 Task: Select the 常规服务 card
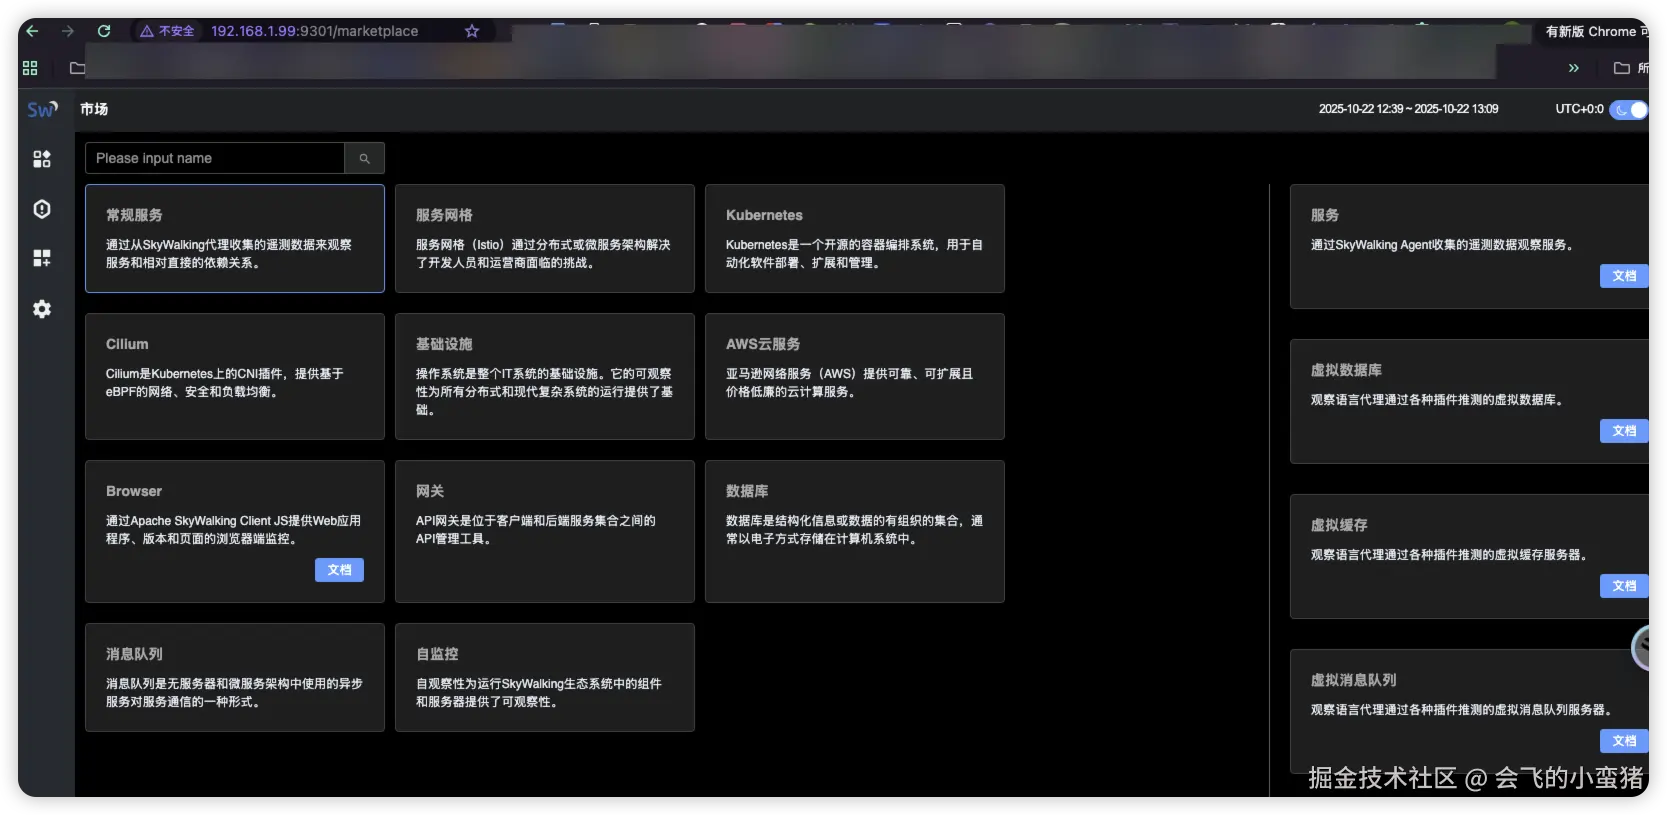point(235,238)
